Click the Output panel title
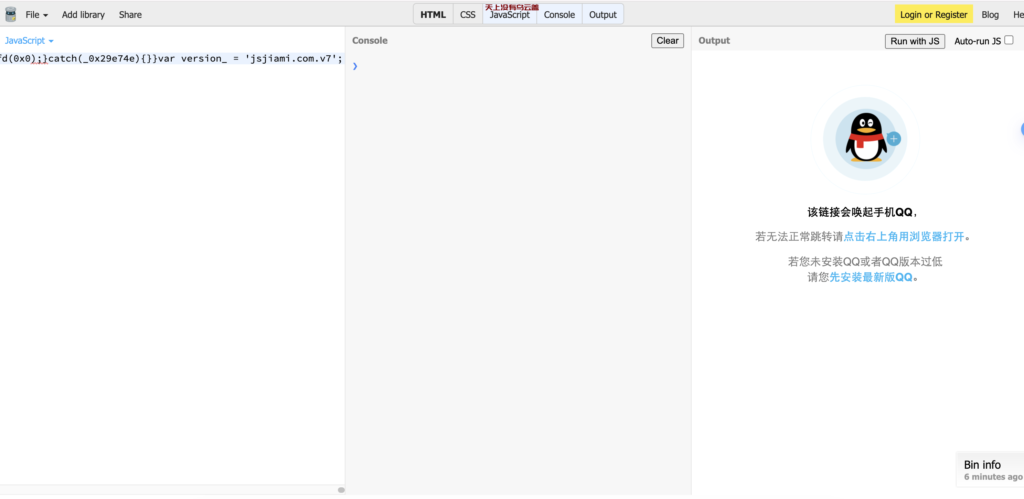Viewport: 1024px width, 499px height. coord(714,40)
